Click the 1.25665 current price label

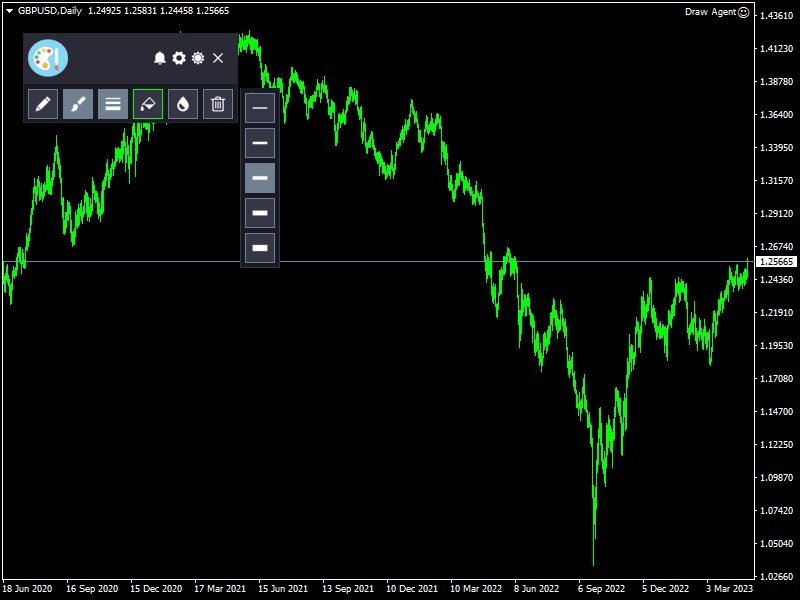click(776, 261)
